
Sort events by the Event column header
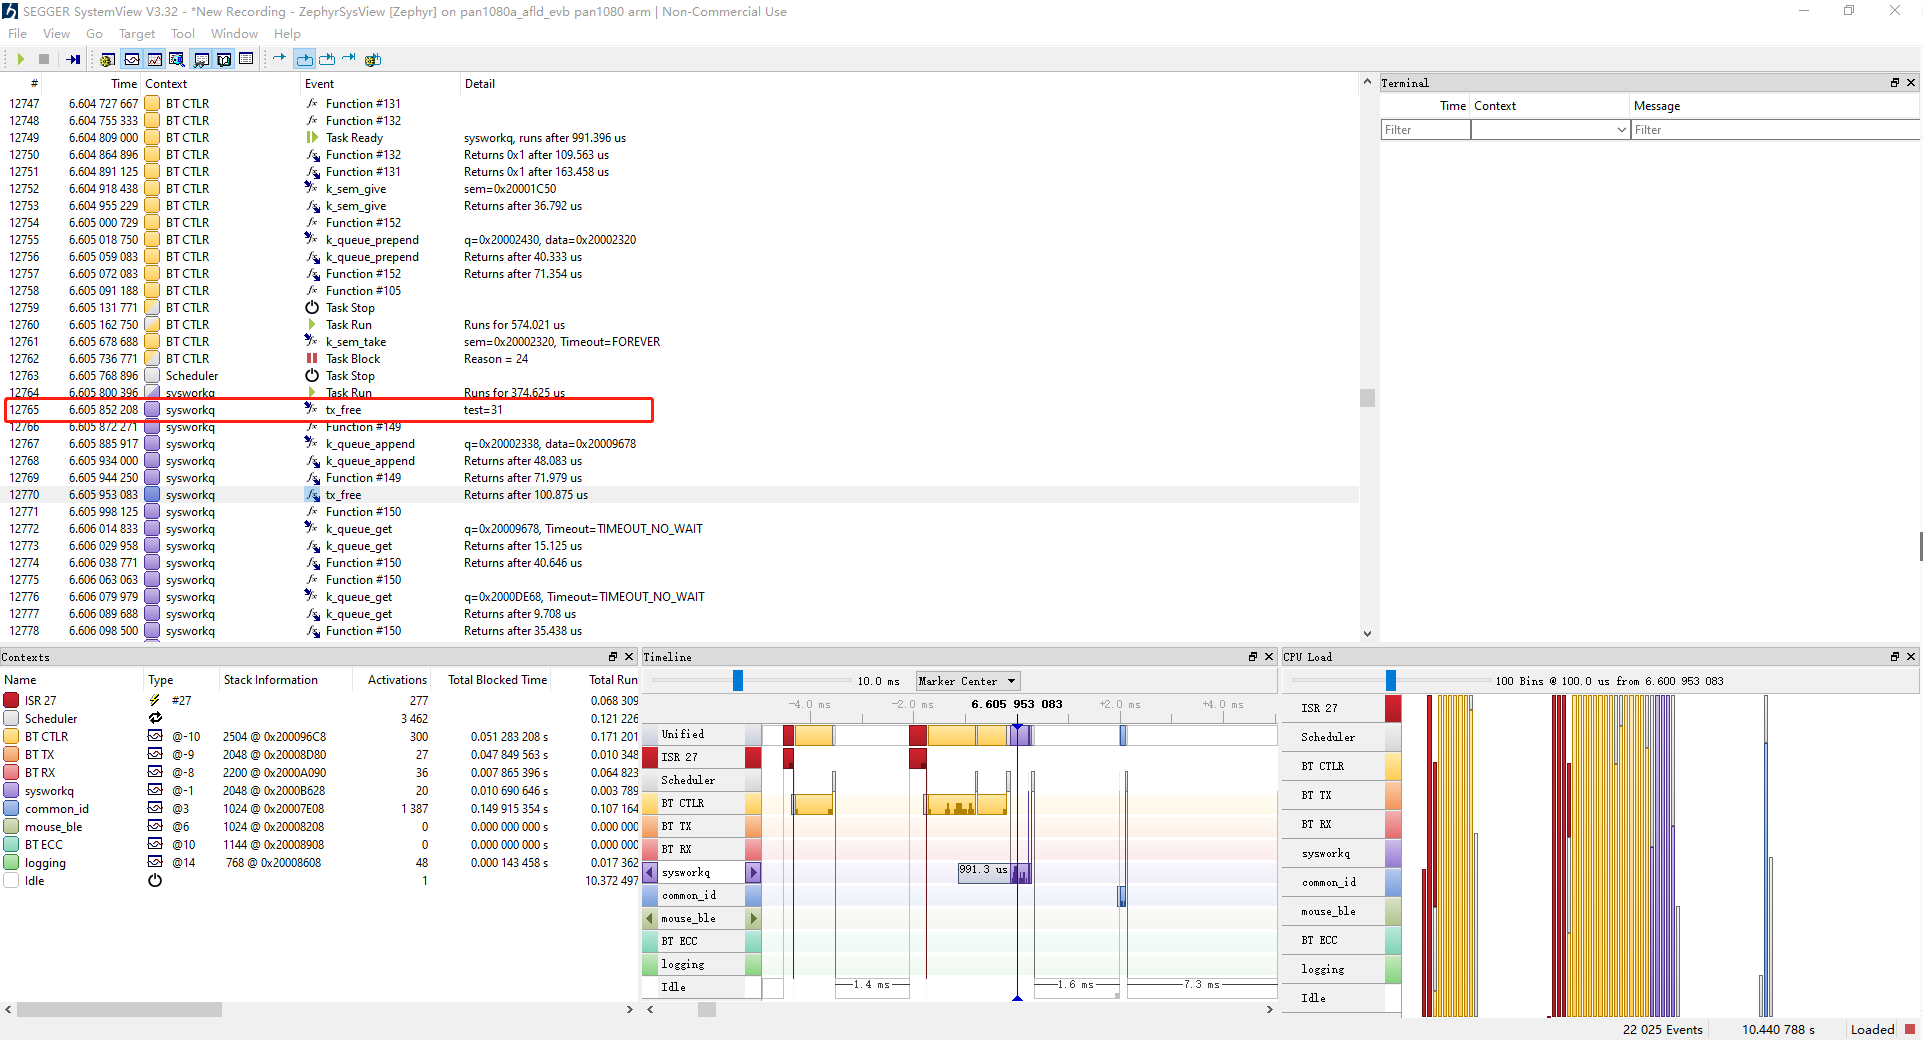coord(320,84)
